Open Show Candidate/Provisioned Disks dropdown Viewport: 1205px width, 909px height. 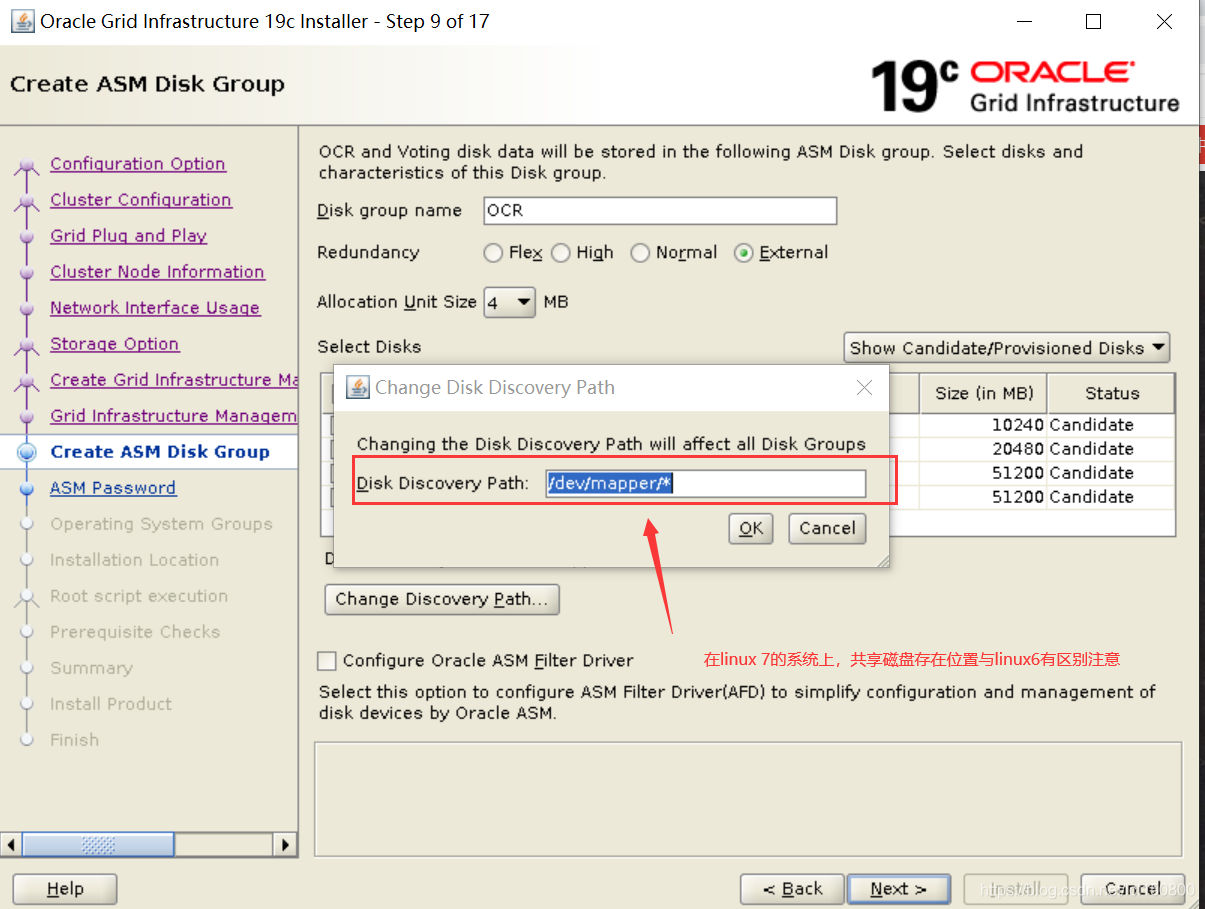pos(1007,348)
